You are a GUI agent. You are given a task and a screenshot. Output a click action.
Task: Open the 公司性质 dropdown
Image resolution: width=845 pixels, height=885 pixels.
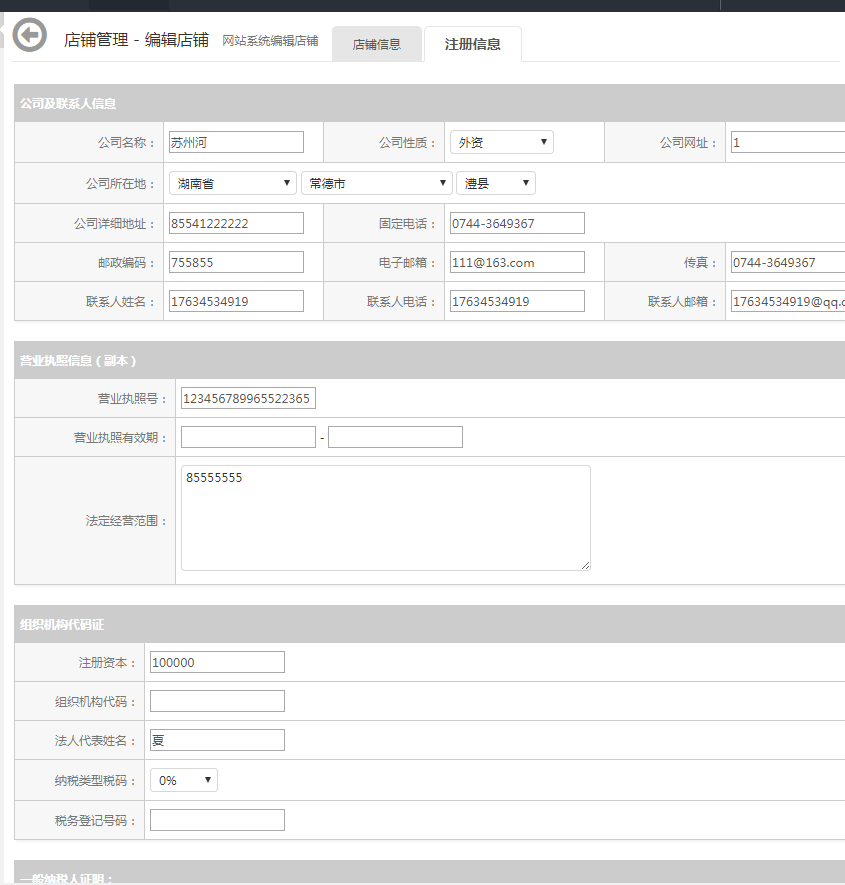[x=501, y=143]
